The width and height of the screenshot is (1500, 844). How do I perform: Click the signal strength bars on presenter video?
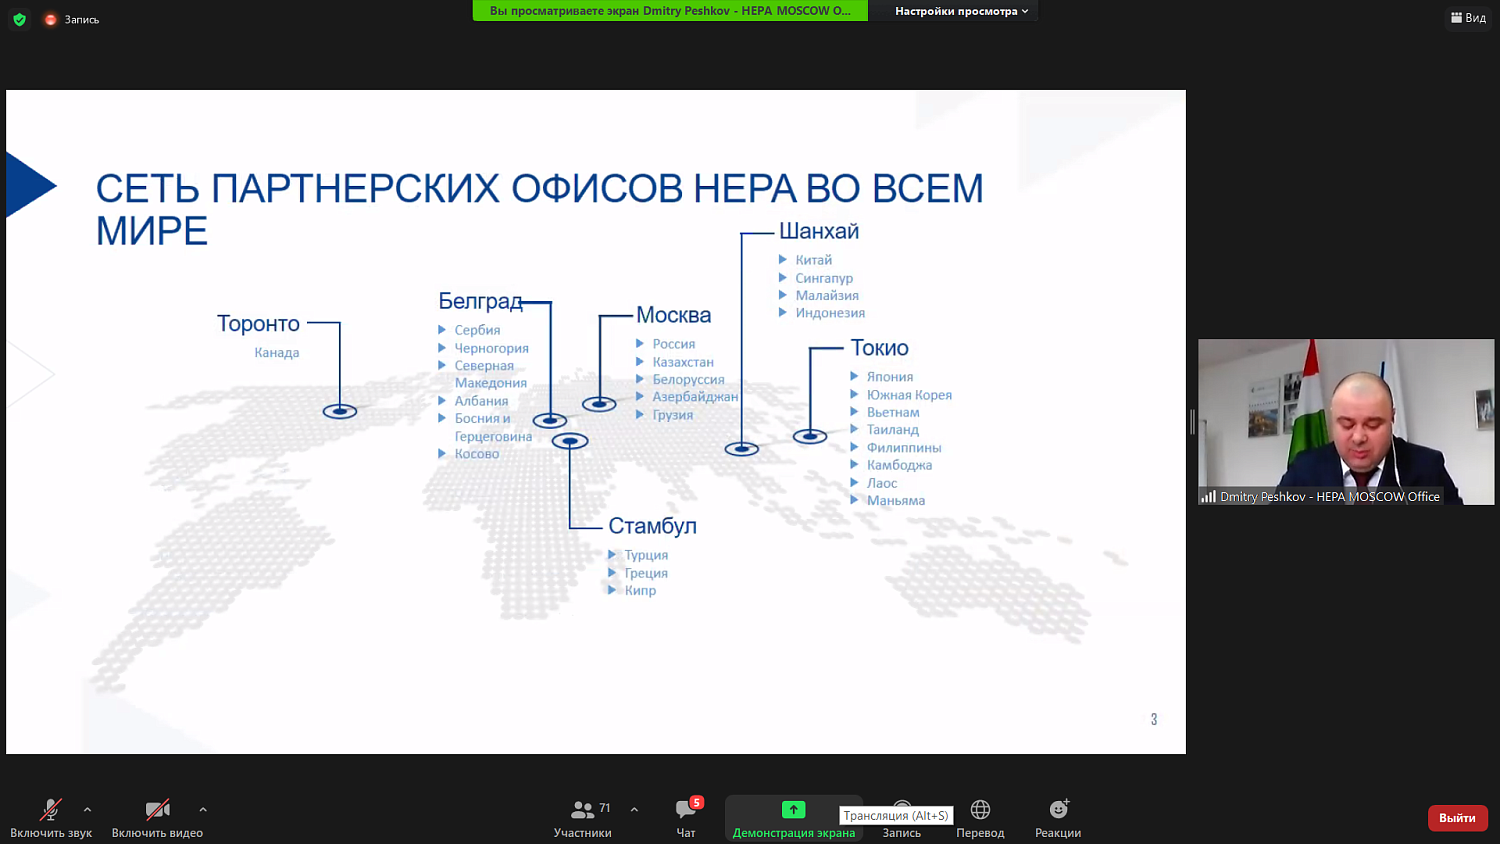point(1209,496)
